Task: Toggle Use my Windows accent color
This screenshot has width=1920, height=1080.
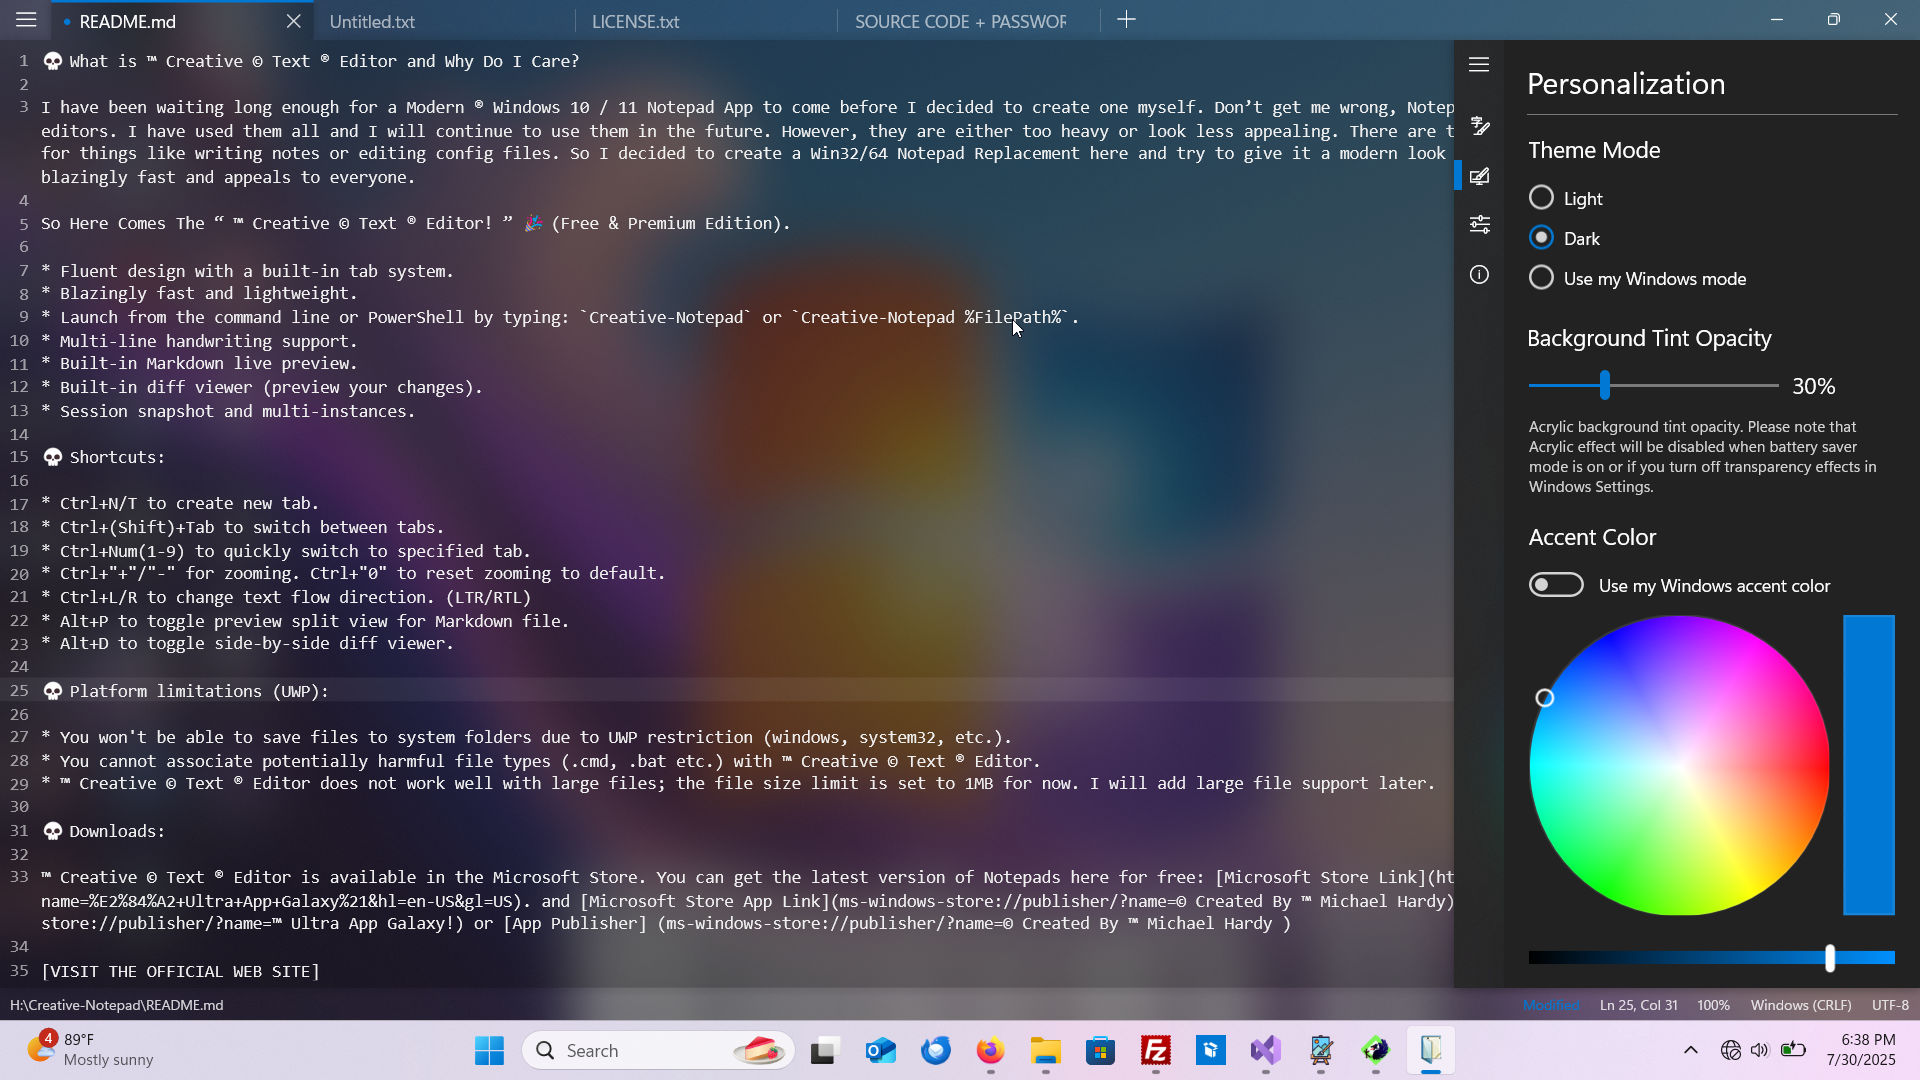Action: point(1556,585)
